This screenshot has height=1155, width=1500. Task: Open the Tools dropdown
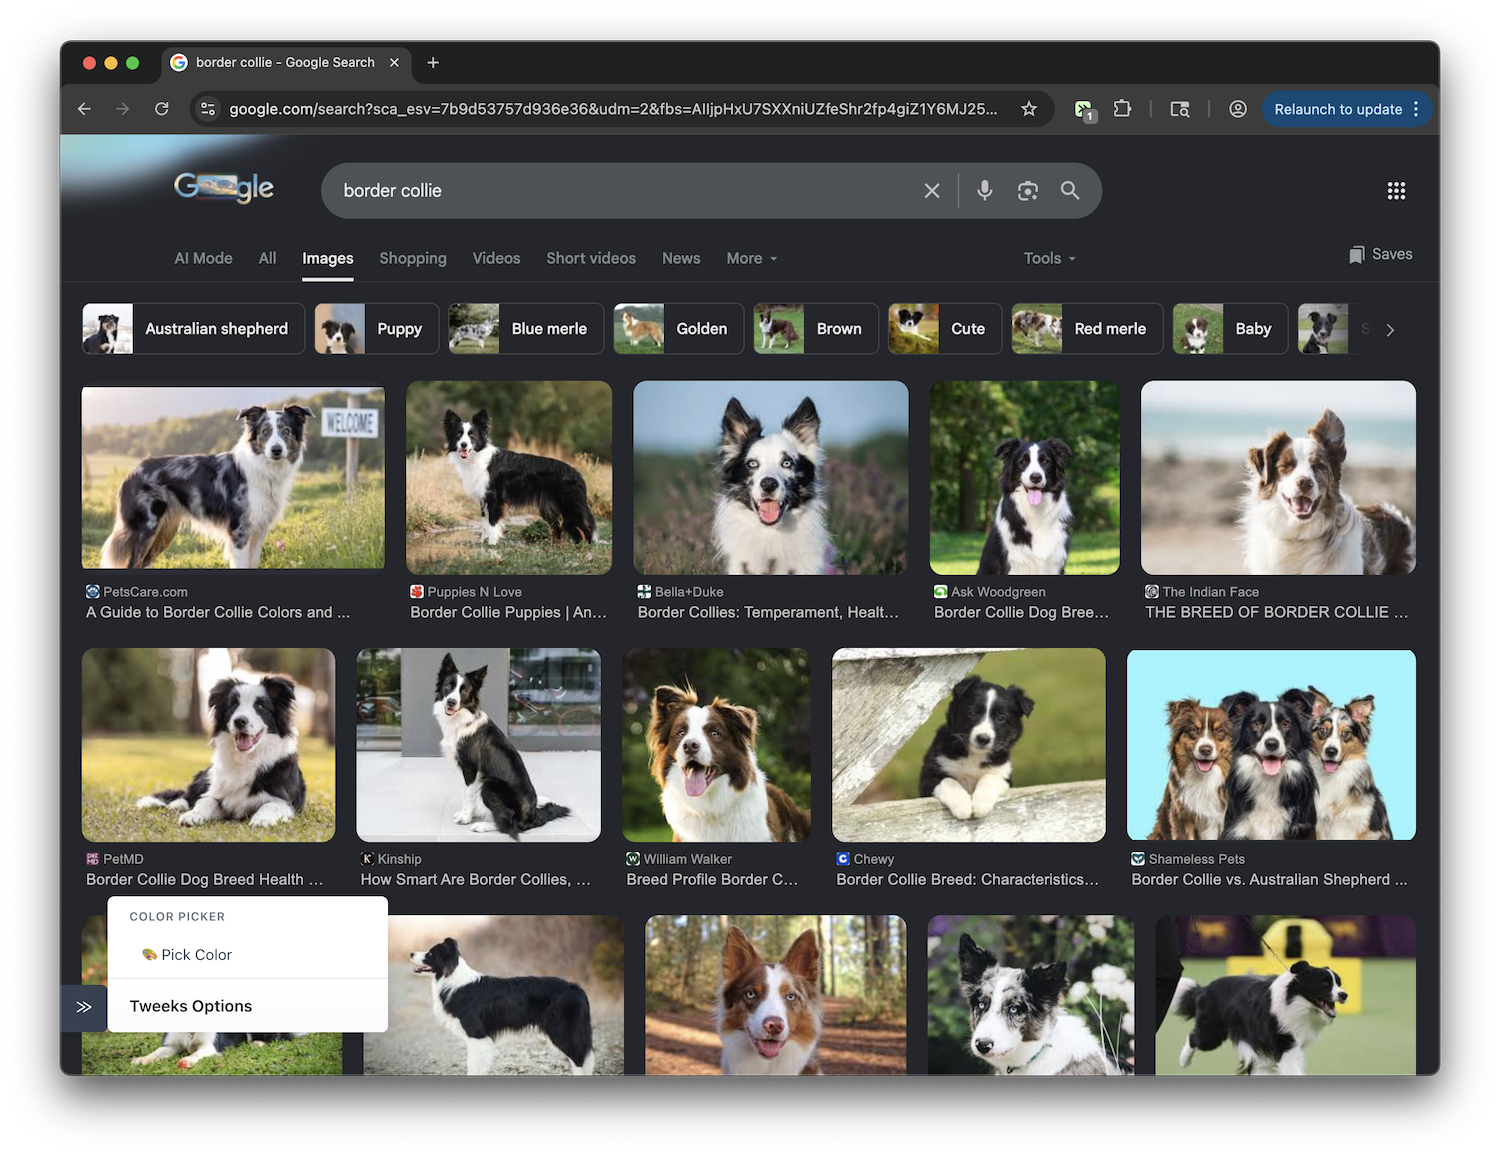pos(1049,258)
